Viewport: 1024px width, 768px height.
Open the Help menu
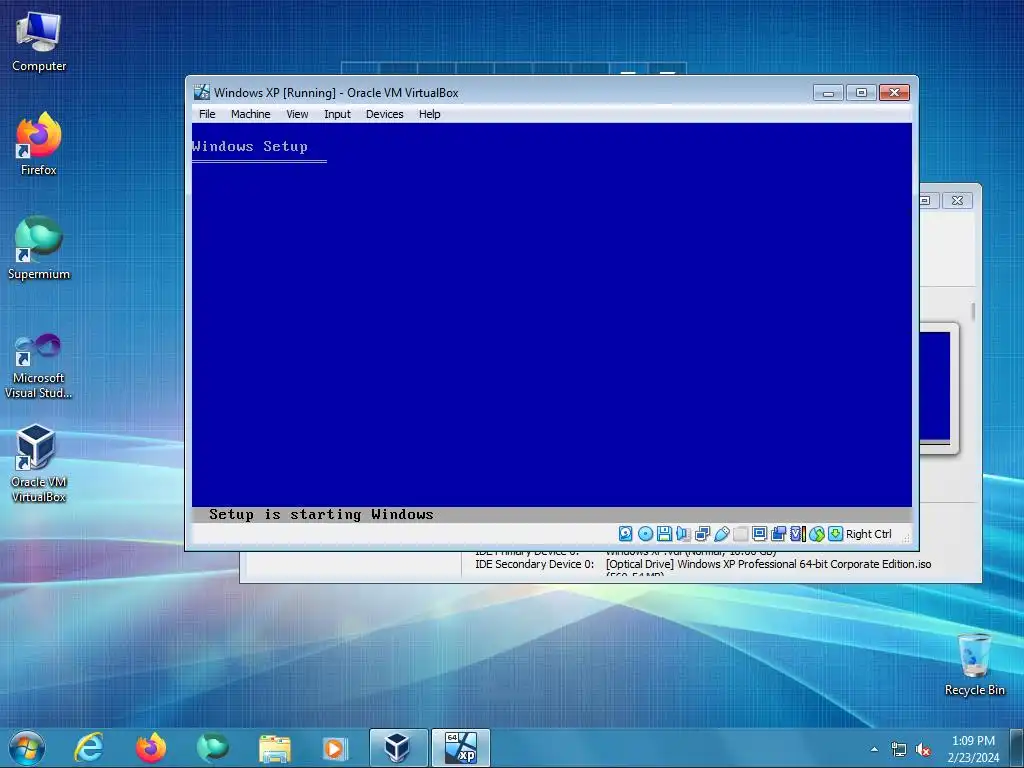(x=430, y=114)
